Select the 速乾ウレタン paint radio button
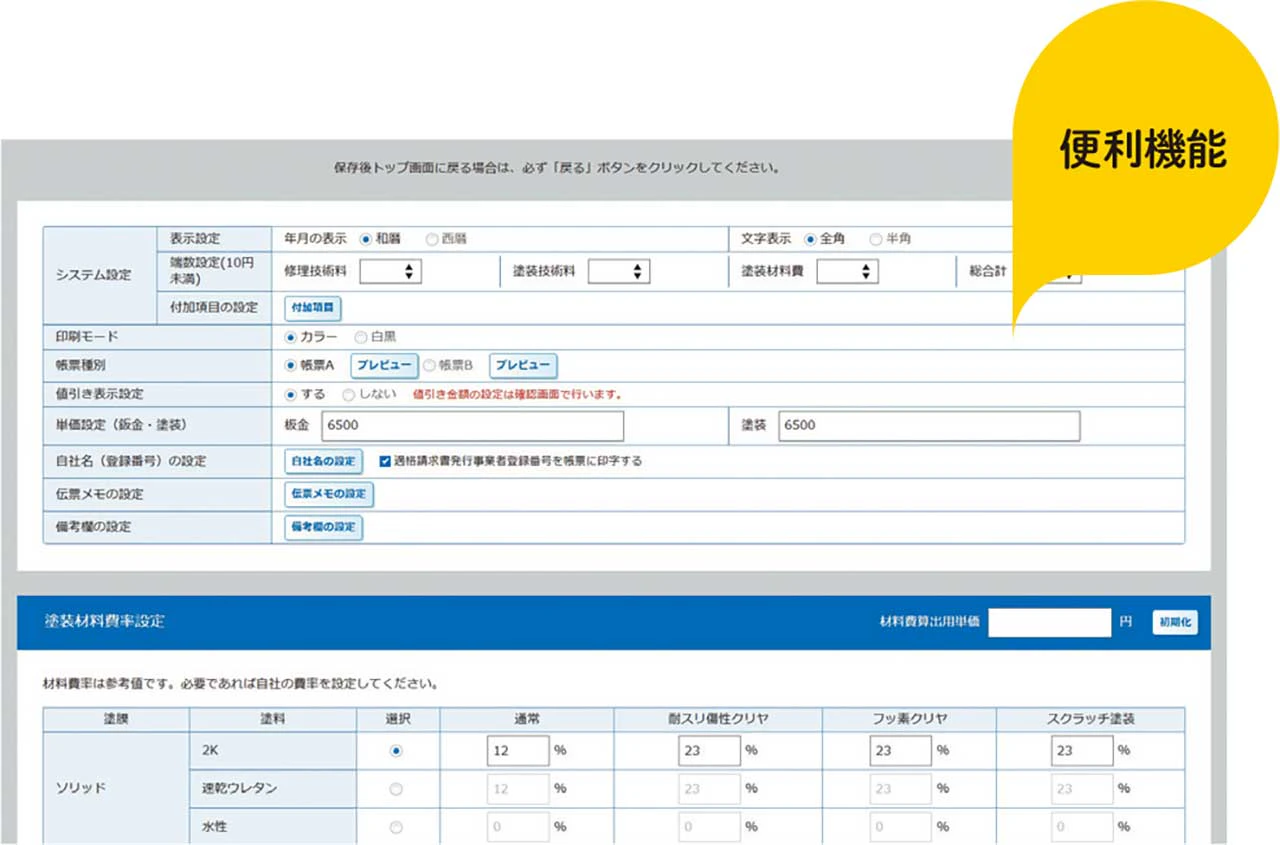 397,789
